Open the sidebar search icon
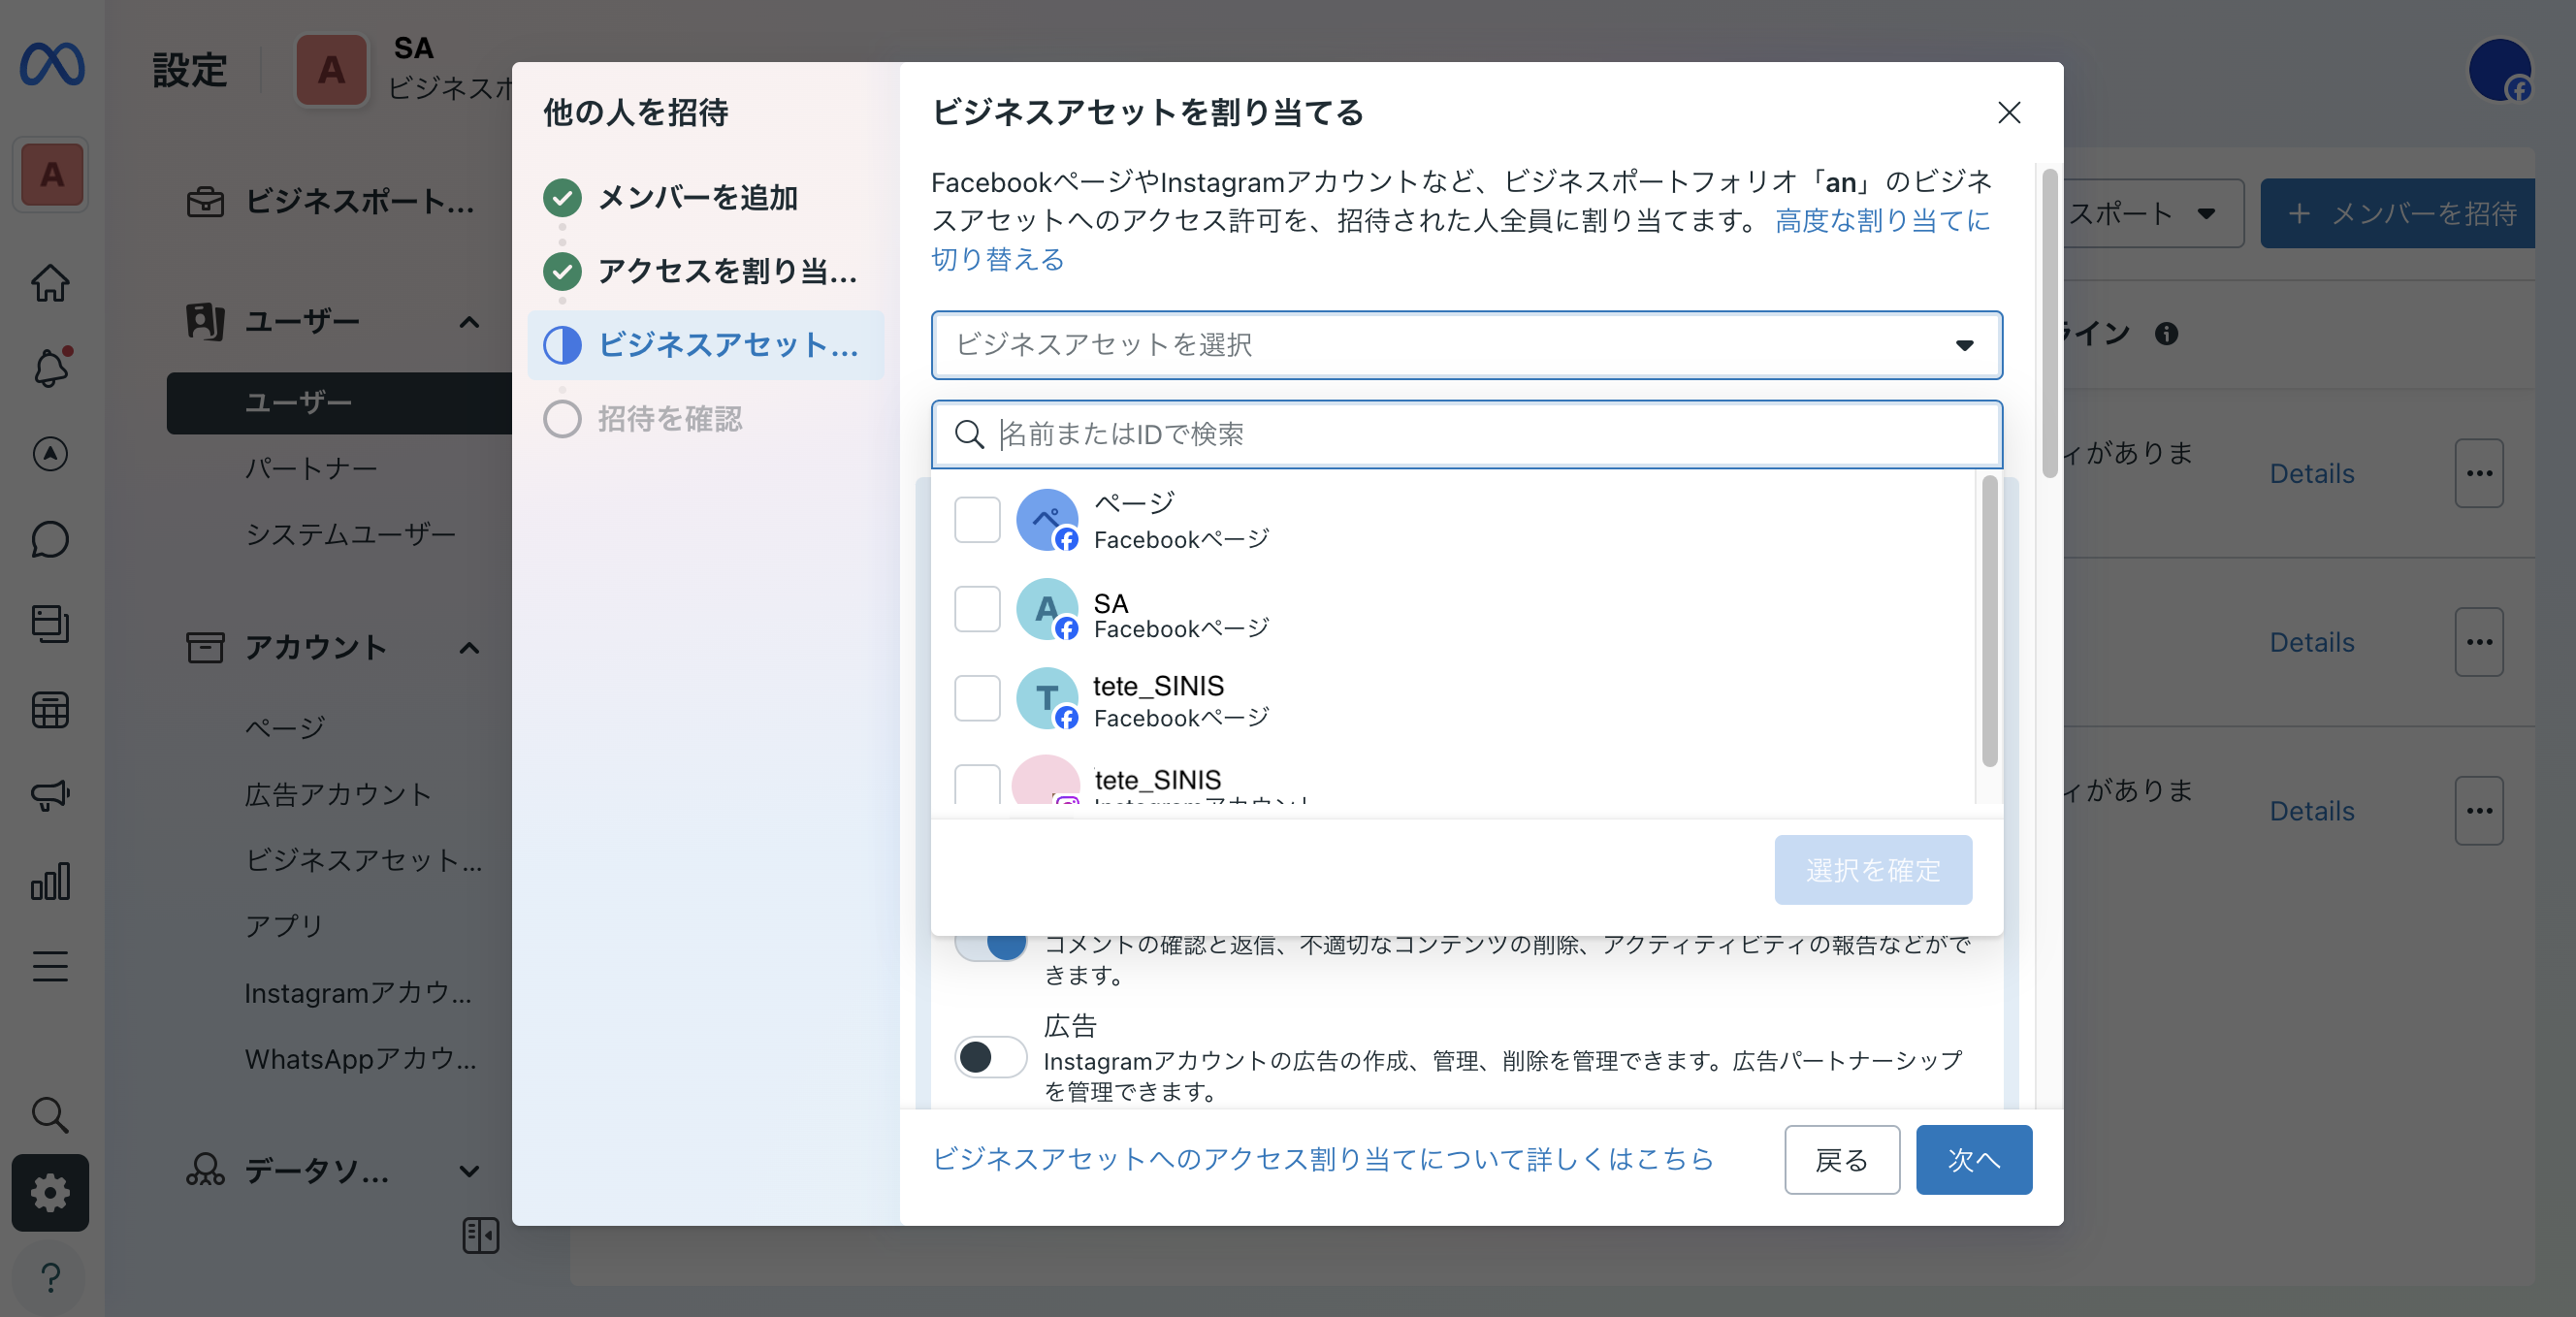This screenshot has height=1317, width=2576. (50, 1115)
